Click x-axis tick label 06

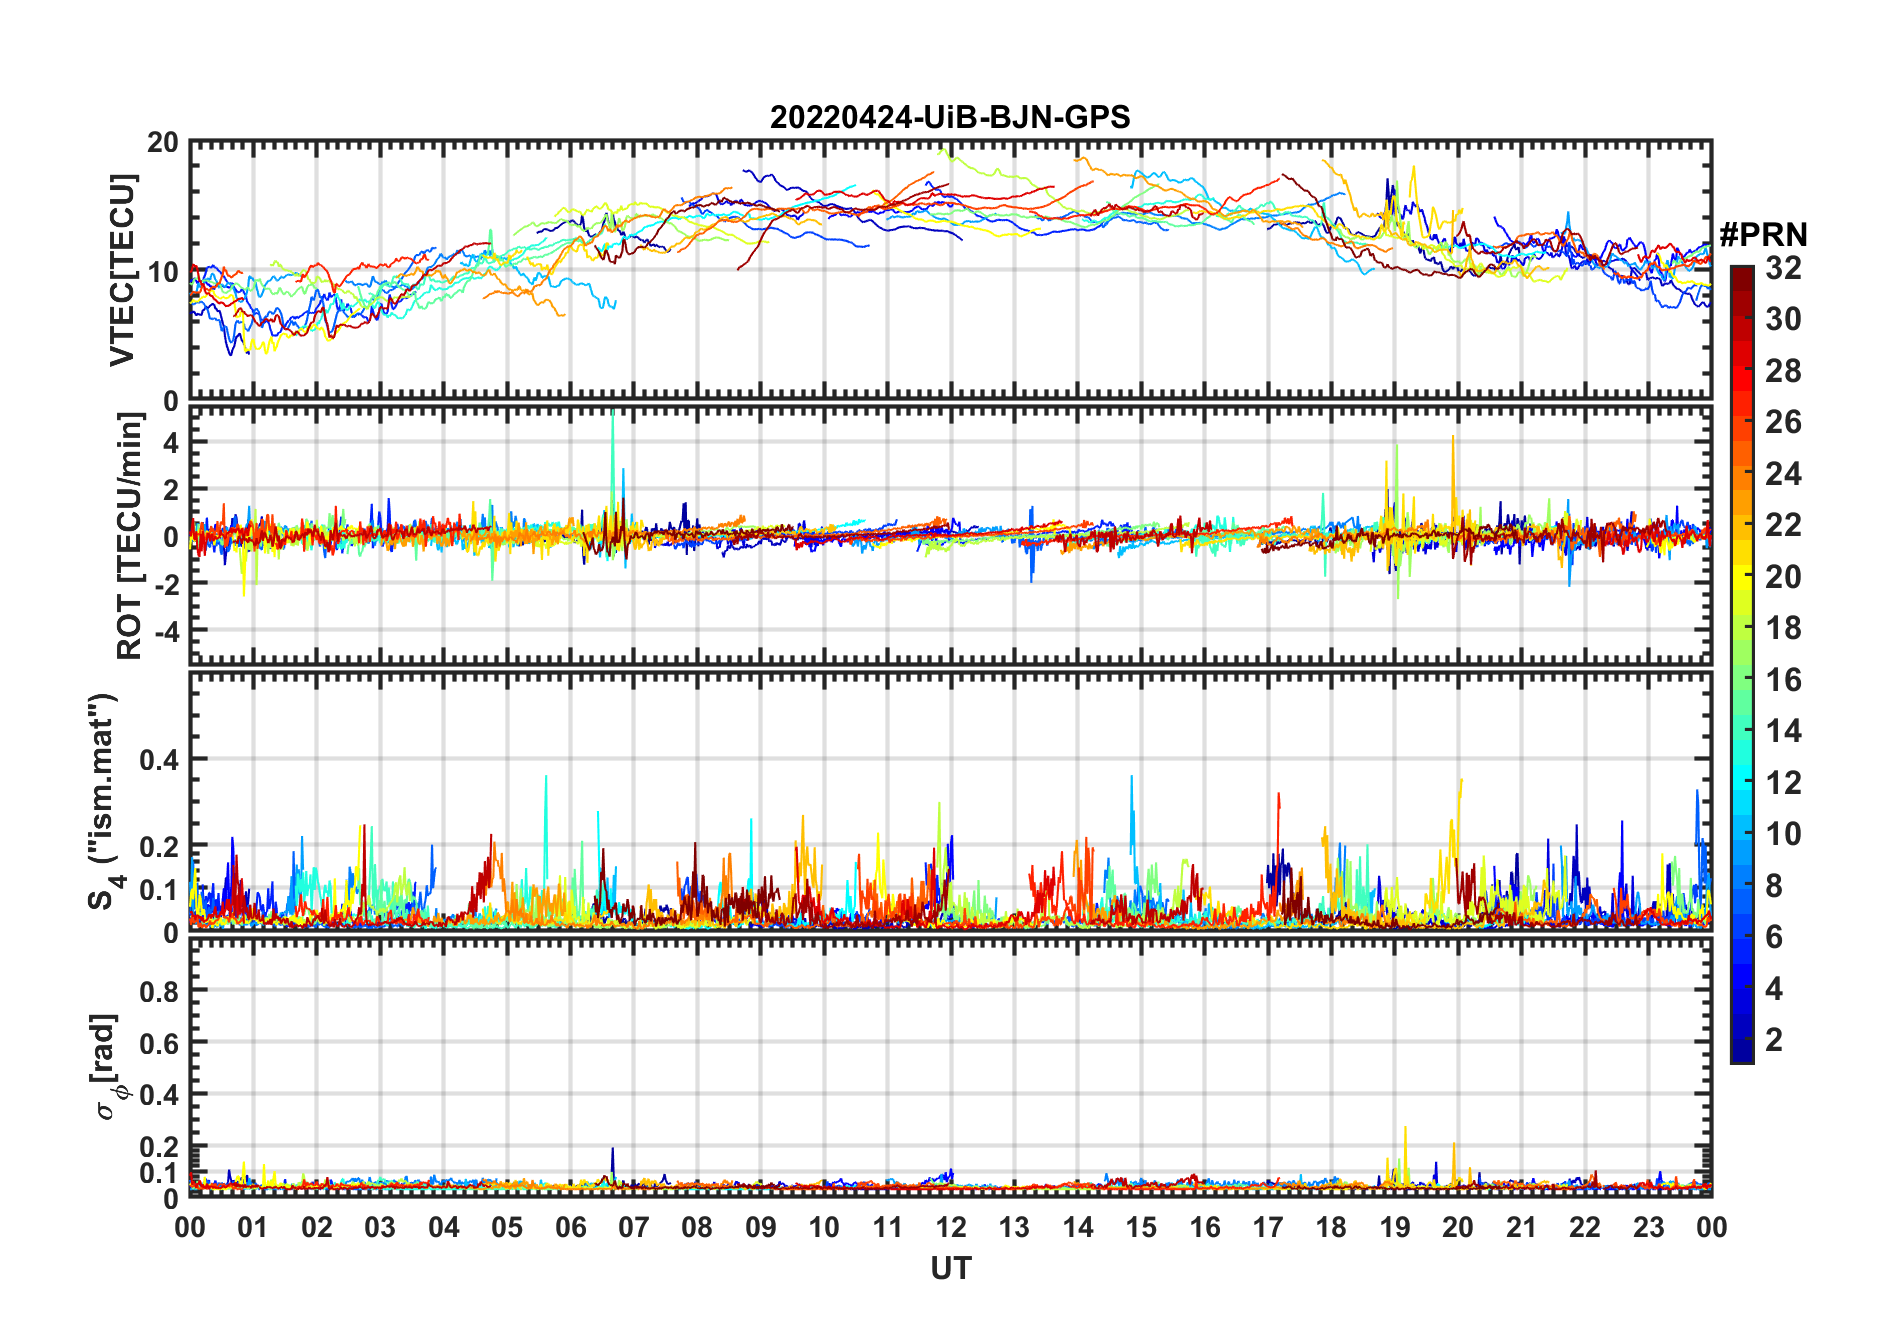click(570, 1227)
